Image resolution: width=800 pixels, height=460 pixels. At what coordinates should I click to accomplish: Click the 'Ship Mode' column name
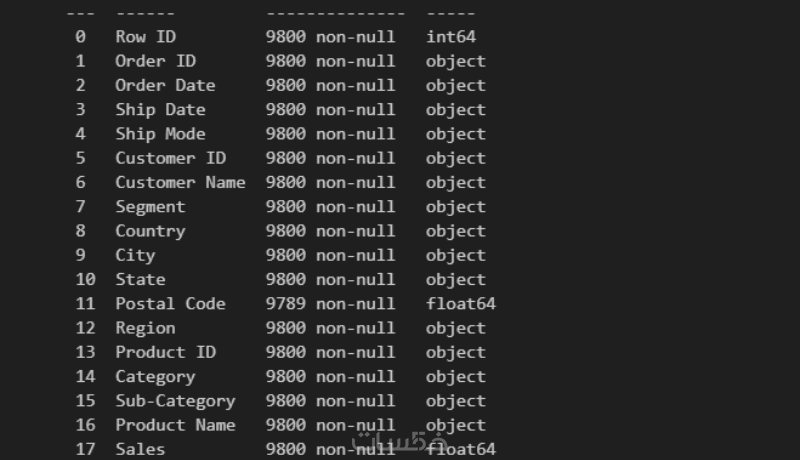(x=160, y=134)
